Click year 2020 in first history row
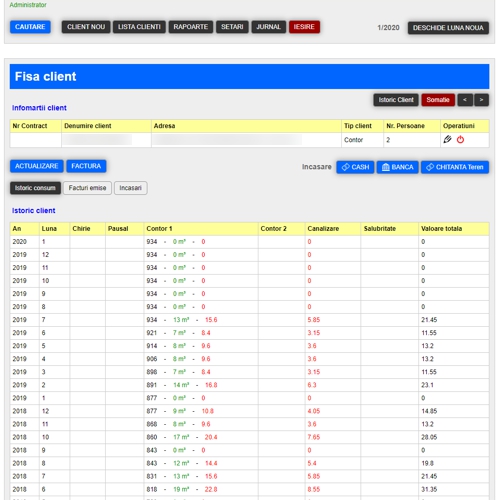 point(19,242)
